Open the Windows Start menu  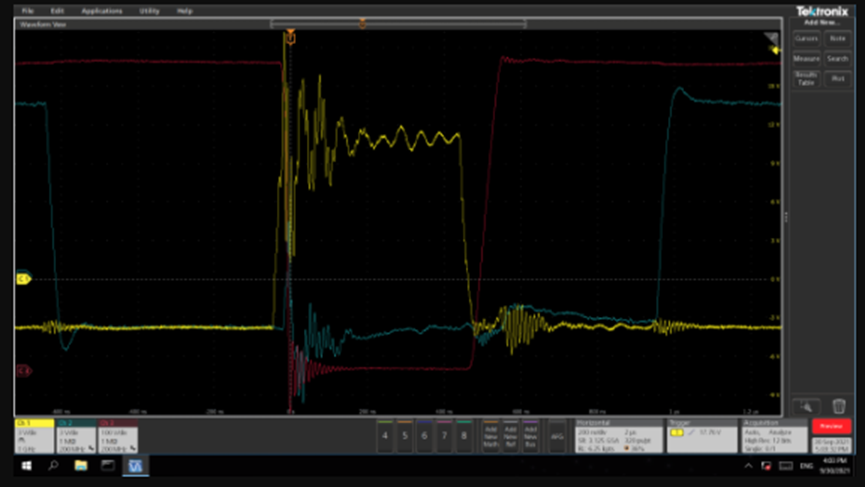(x=27, y=466)
